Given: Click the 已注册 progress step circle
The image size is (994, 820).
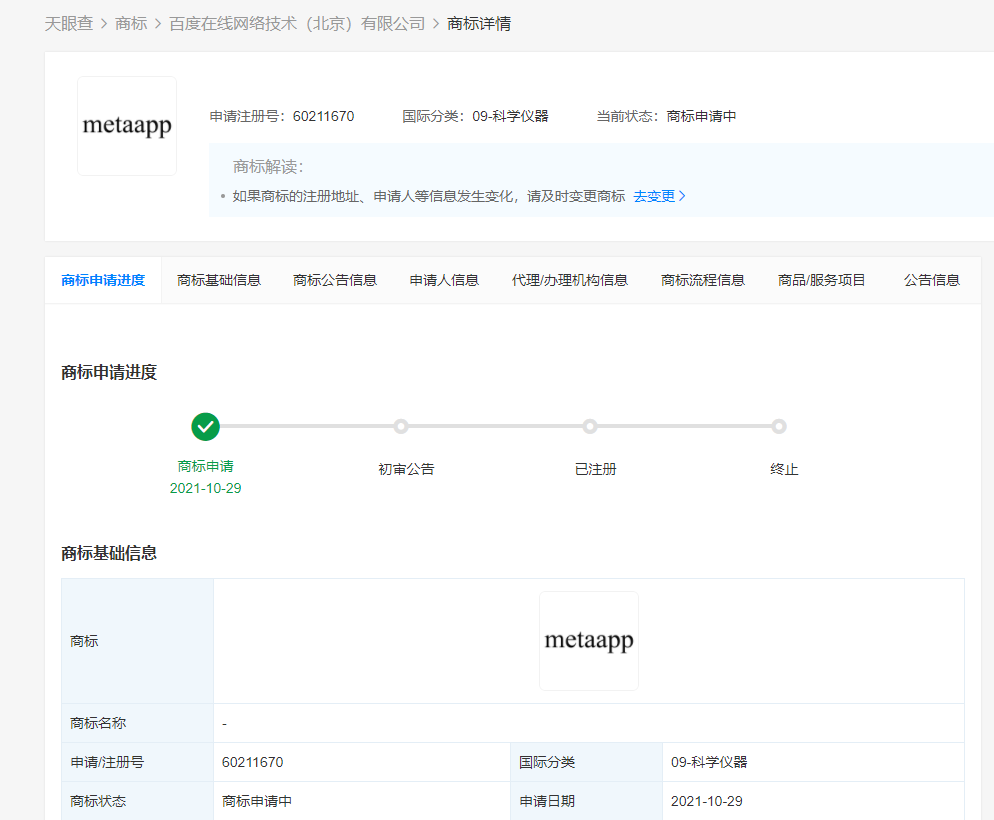Looking at the screenshot, I should (590, 427).
